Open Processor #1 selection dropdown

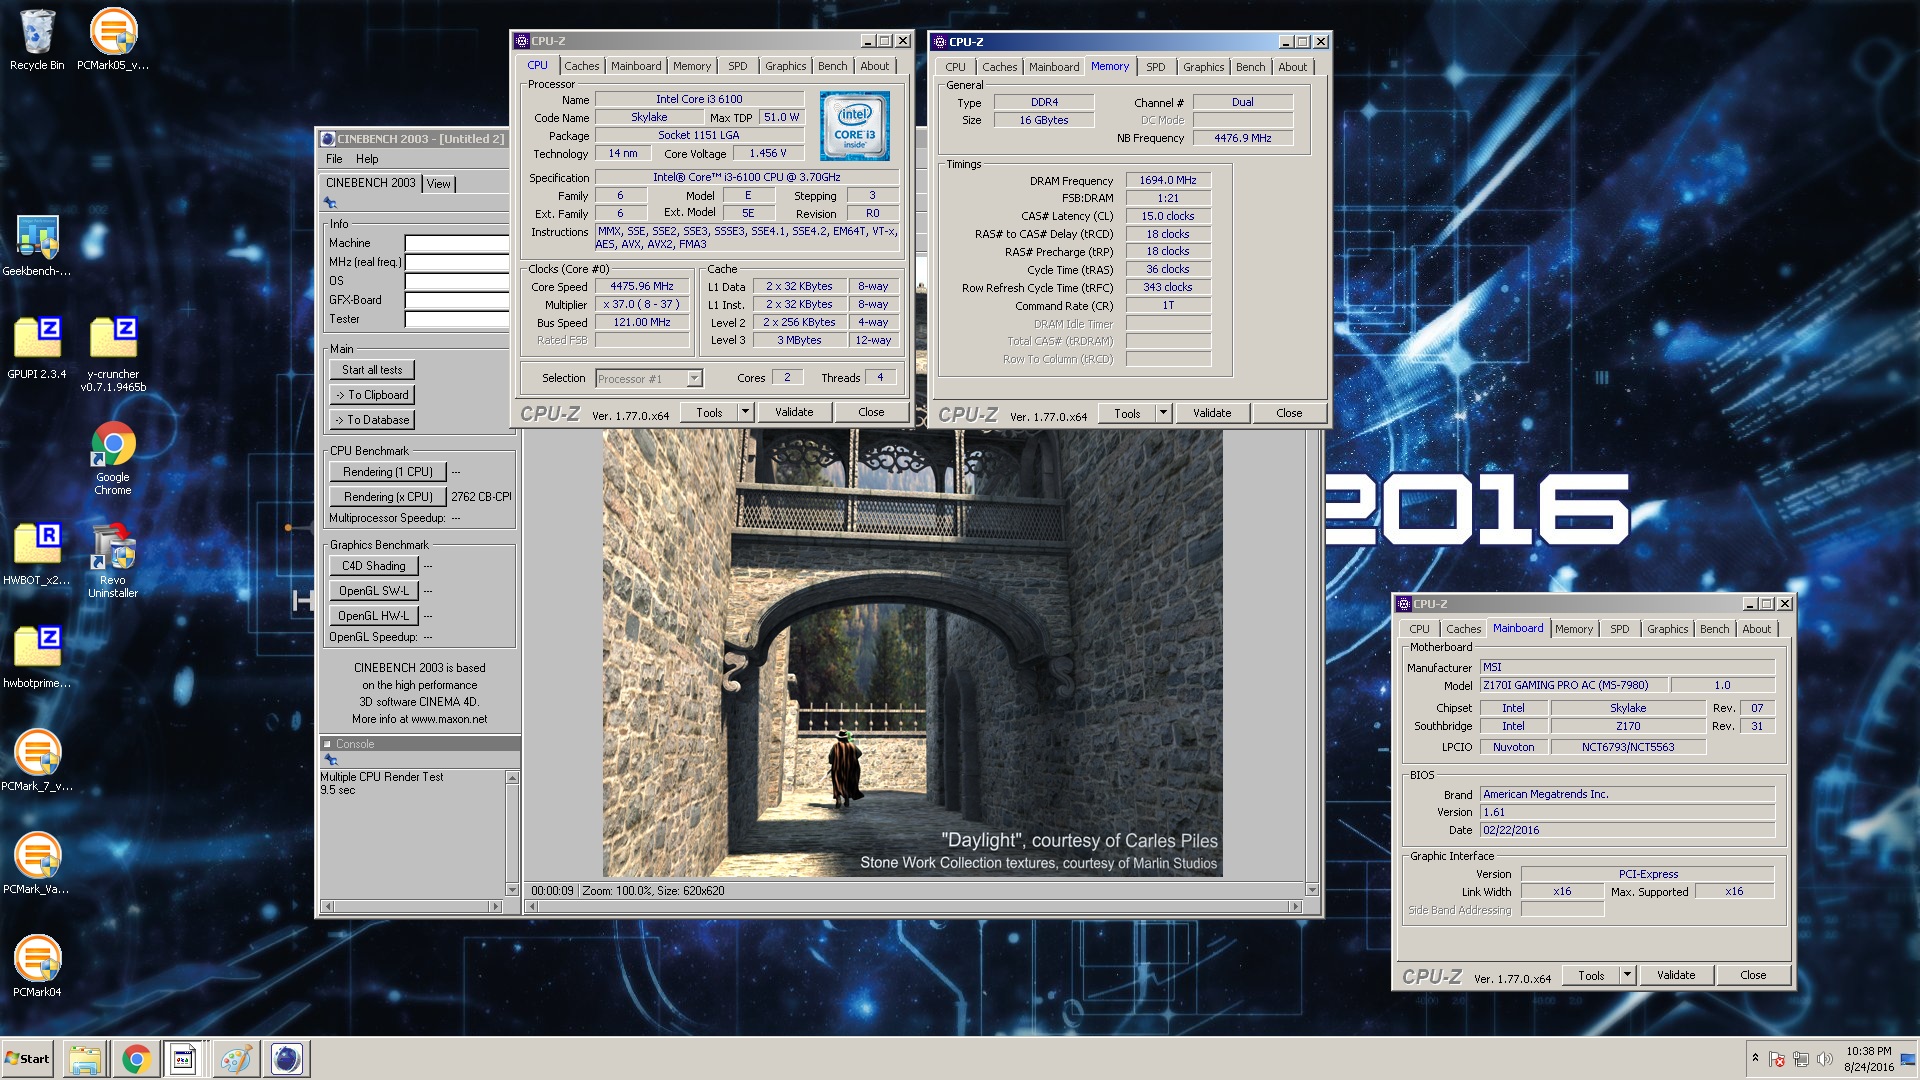click(x=649, y=378)
